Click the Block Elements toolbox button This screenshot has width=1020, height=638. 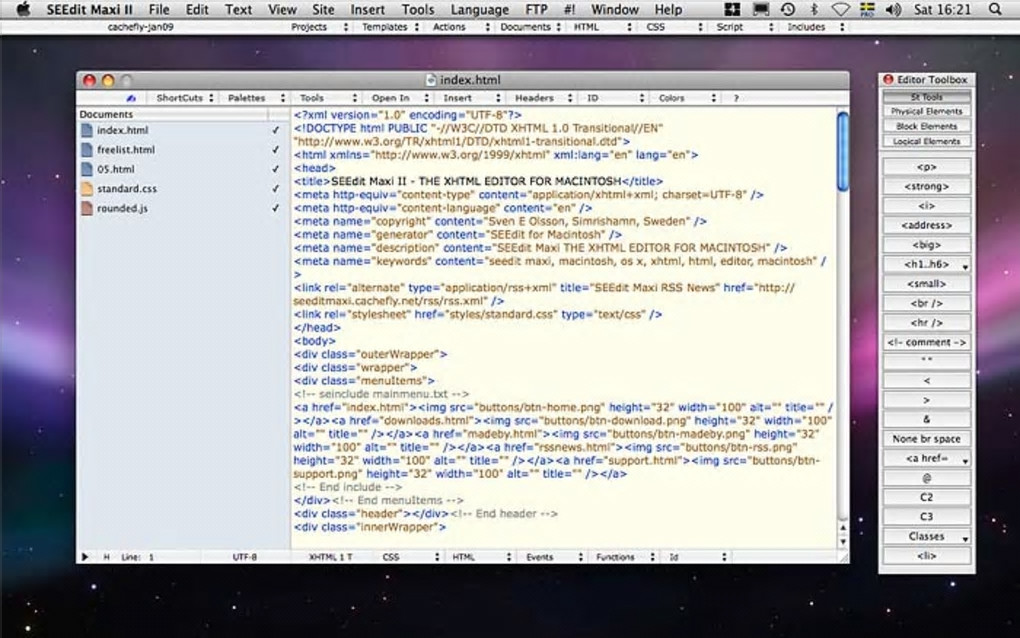[x=926, y=127]
